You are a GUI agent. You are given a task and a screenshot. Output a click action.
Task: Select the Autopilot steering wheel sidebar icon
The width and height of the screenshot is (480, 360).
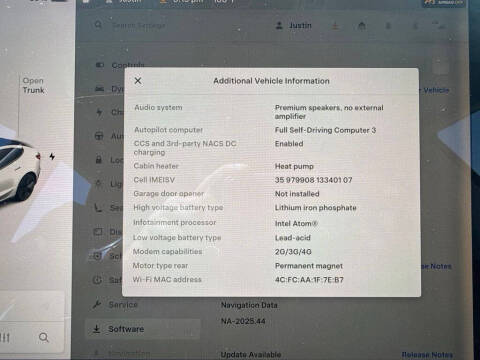99,136
